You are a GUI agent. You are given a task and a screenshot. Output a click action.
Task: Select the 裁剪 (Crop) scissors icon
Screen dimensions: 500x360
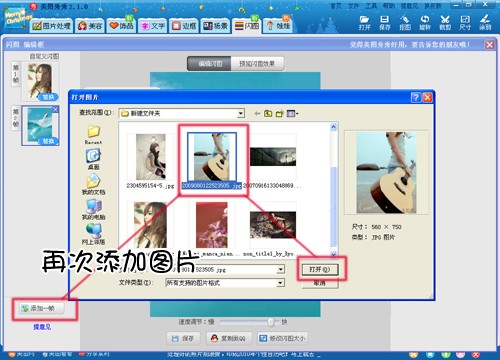pos(445,23)
